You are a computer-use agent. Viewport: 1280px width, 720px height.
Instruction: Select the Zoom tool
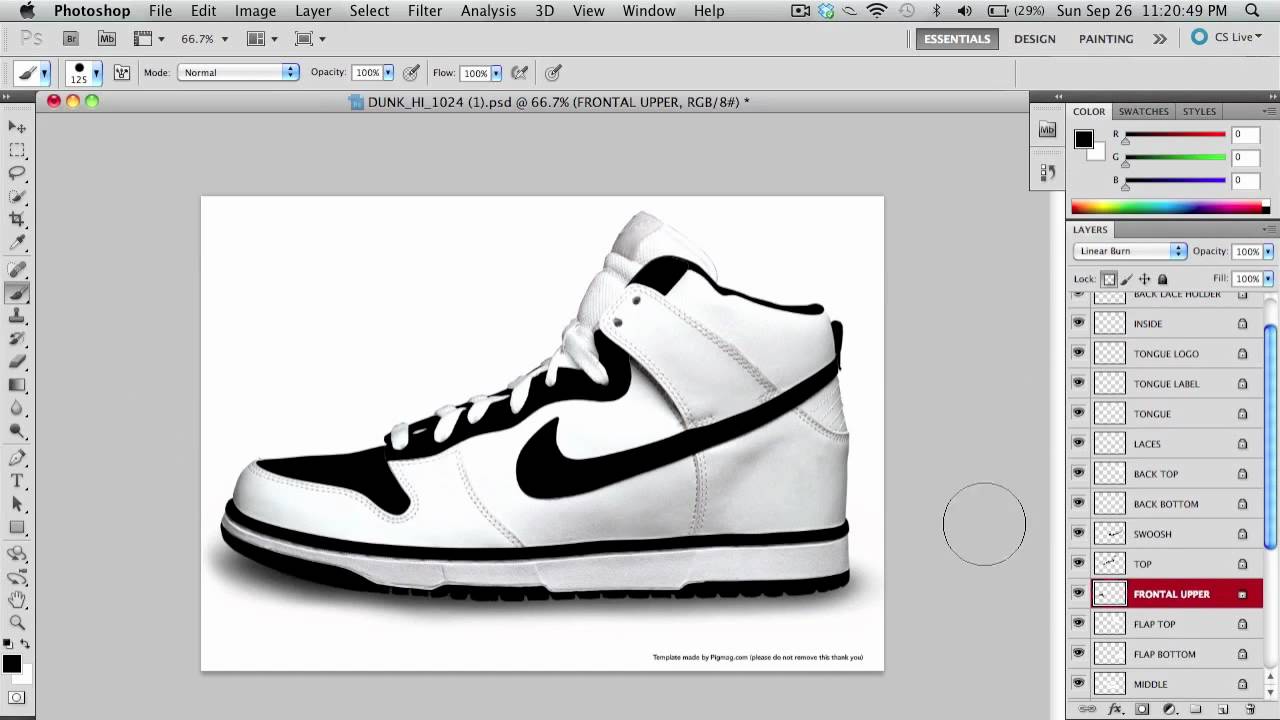click(17, 623)
